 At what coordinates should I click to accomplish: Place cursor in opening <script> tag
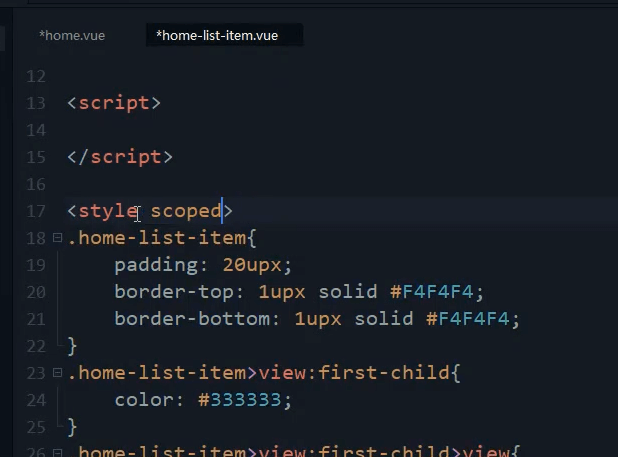114,103
